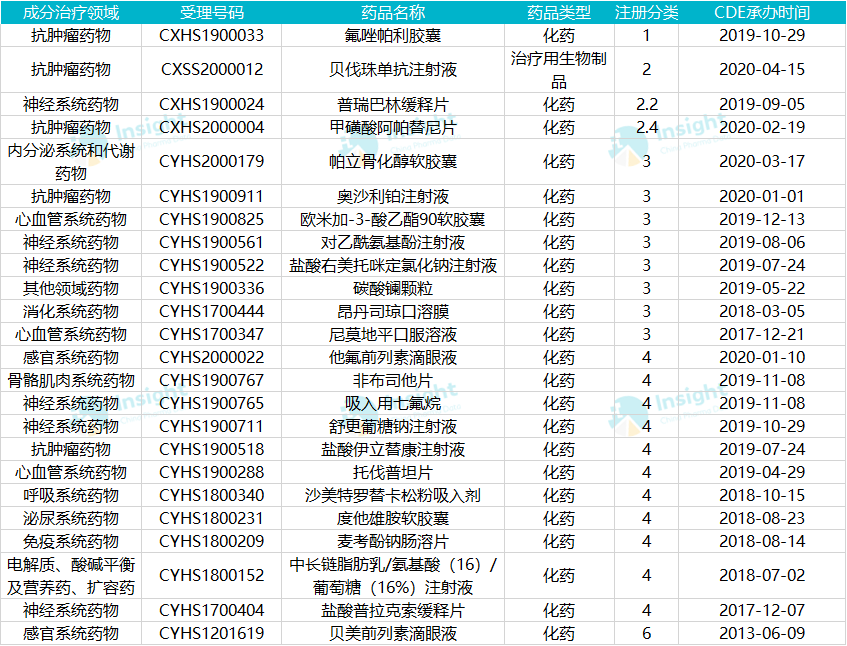Click the 治疗用生物制品 type cell
The height and width of the screenshot is (646, 847).
[x=559, y=70]
